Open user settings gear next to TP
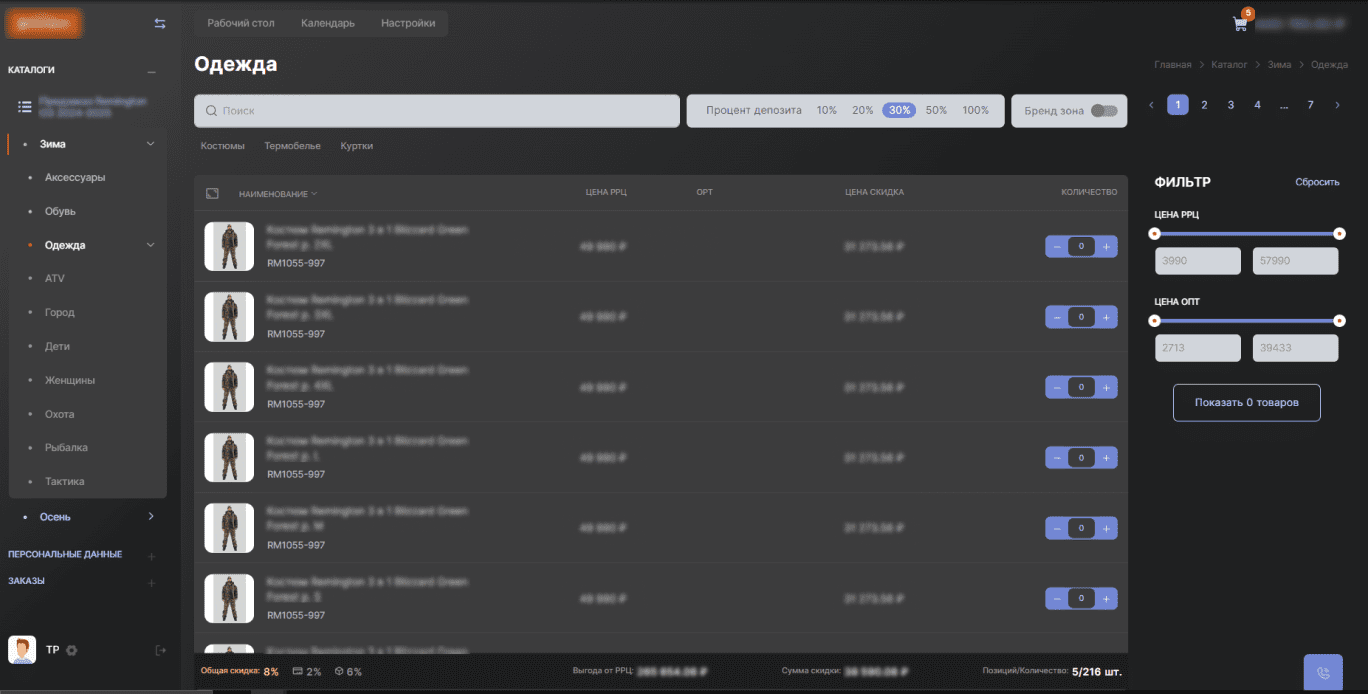1368x694 pixels. [x=72, y=650]
